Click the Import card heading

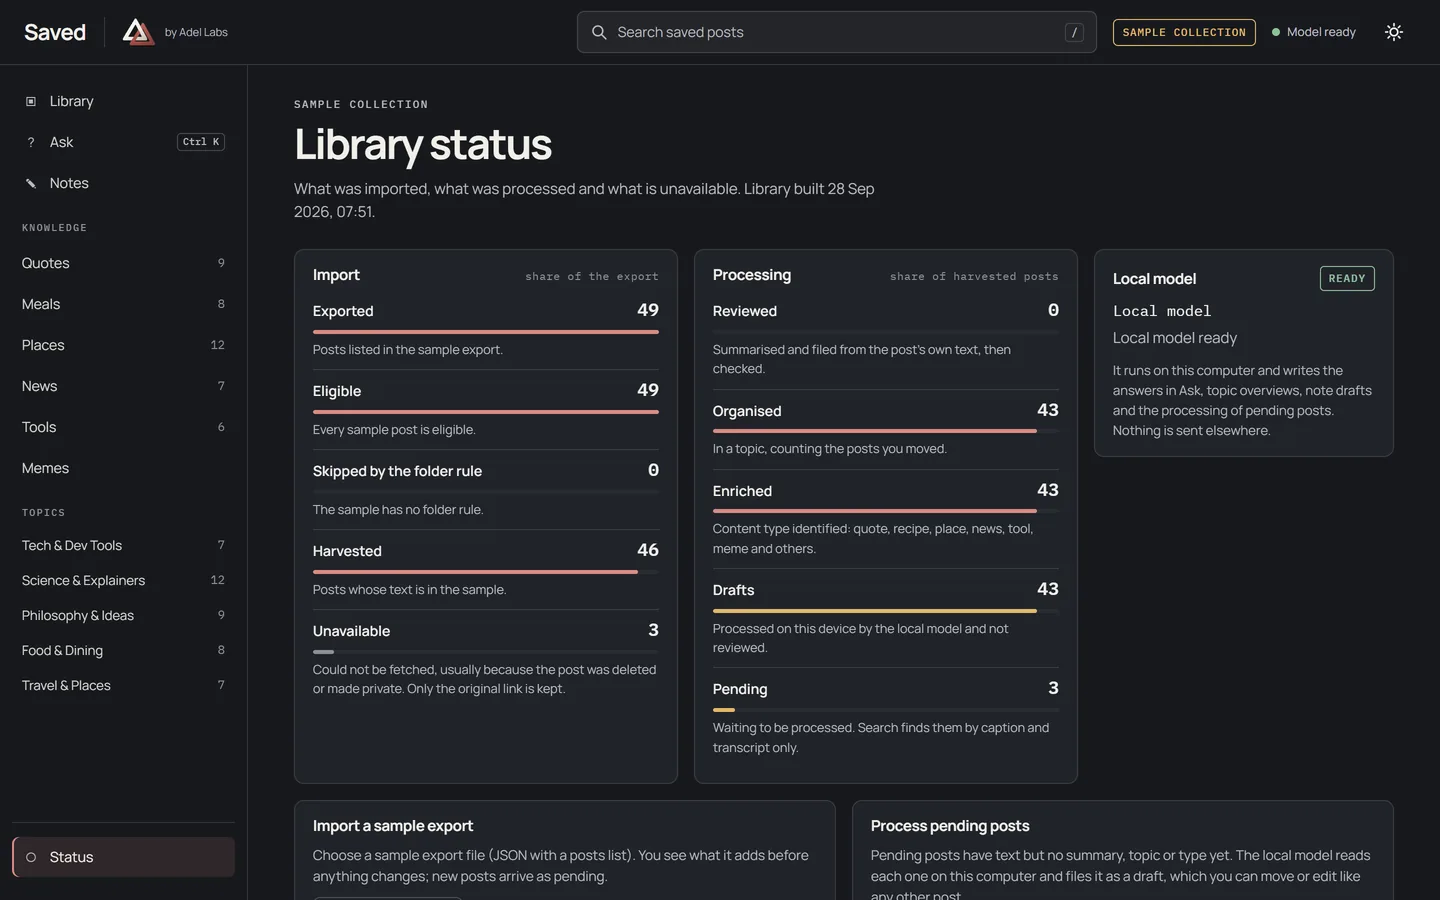point(336,275)
